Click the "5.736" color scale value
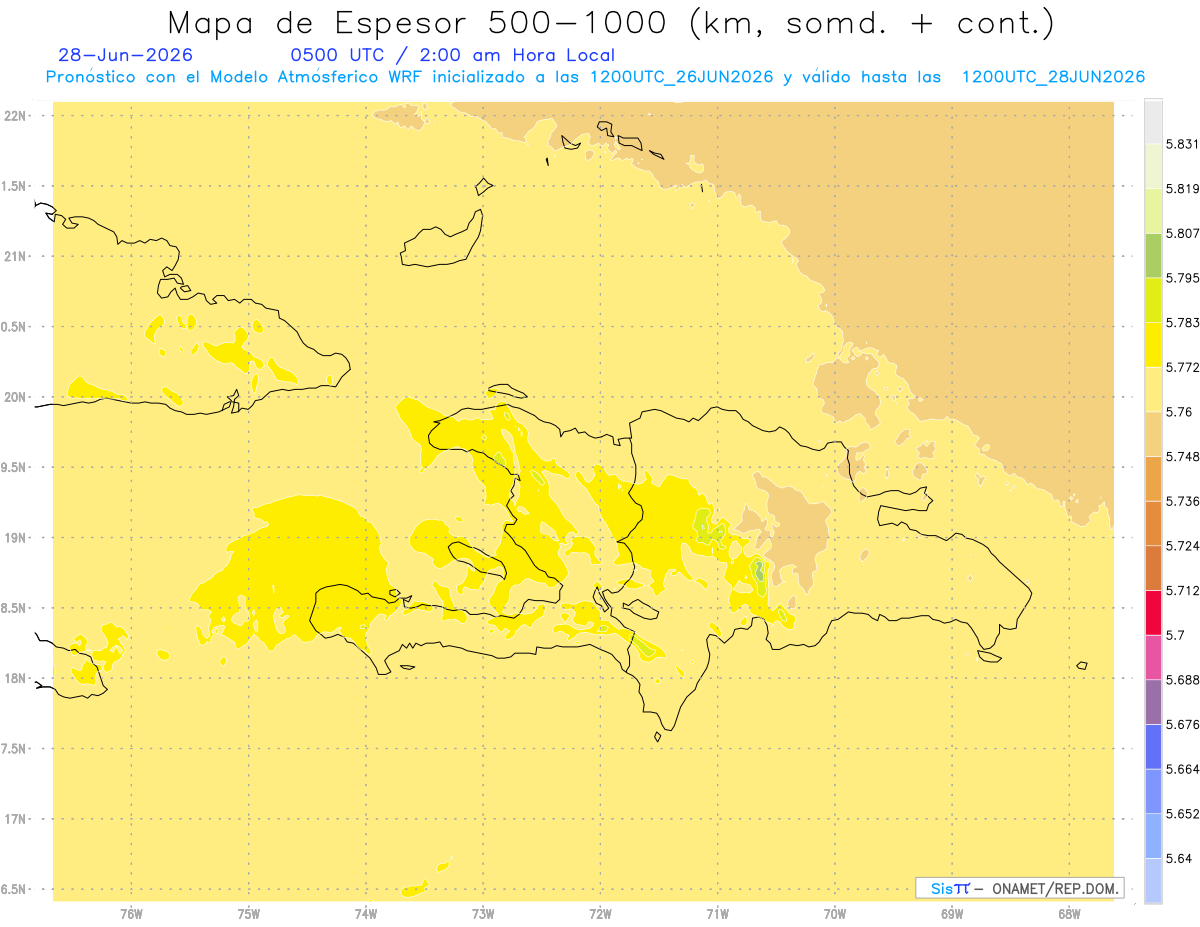The image size is (1200, 927). (x=1183, y=501)
